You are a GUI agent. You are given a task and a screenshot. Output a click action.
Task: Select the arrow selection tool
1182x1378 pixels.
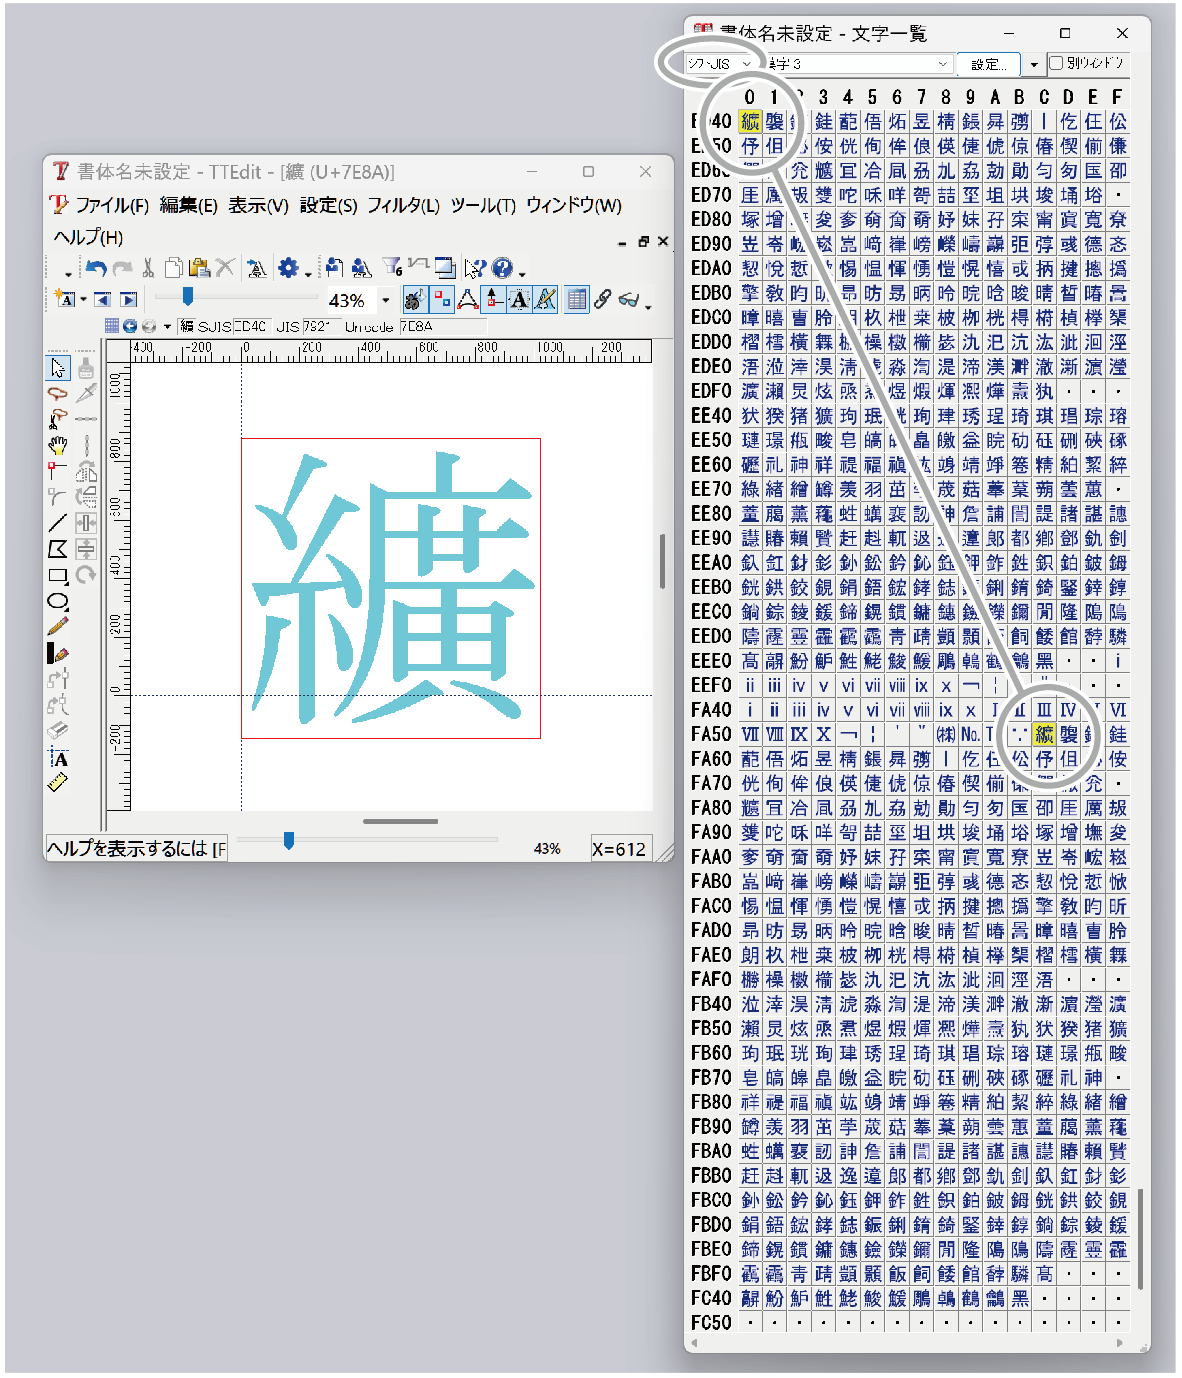point(58,368)
